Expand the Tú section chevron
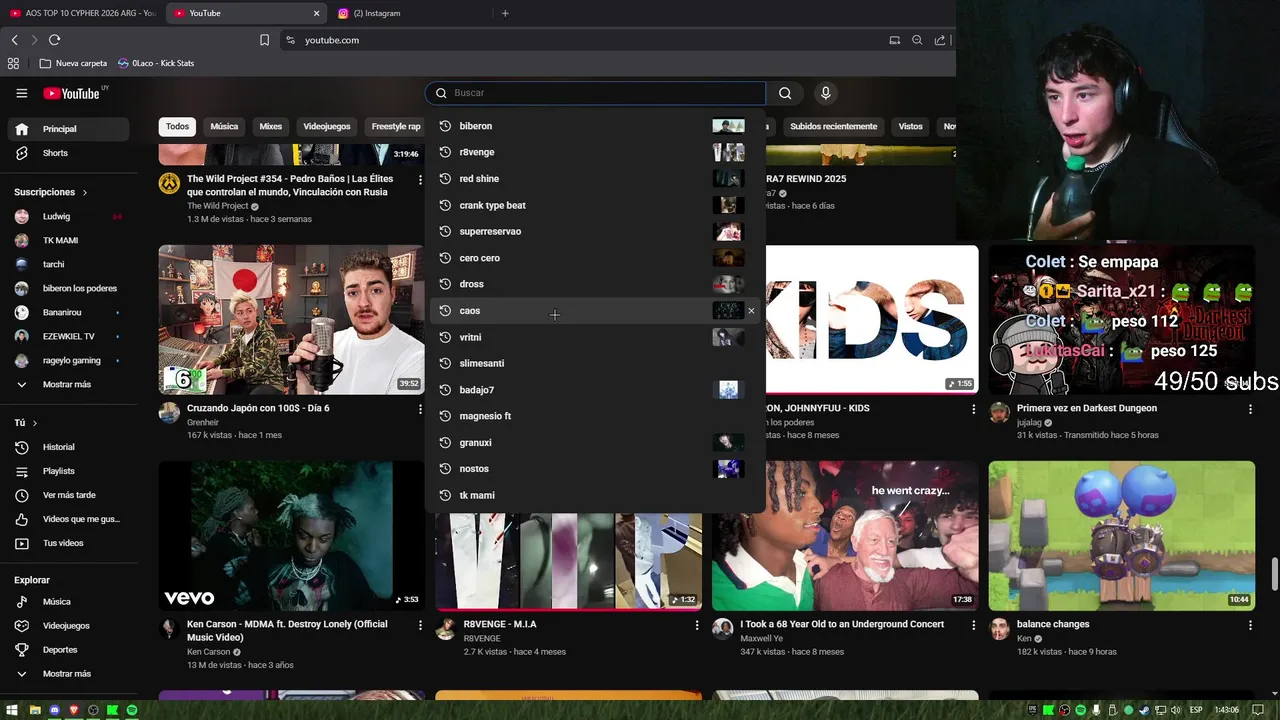 [x=35, y=423]
